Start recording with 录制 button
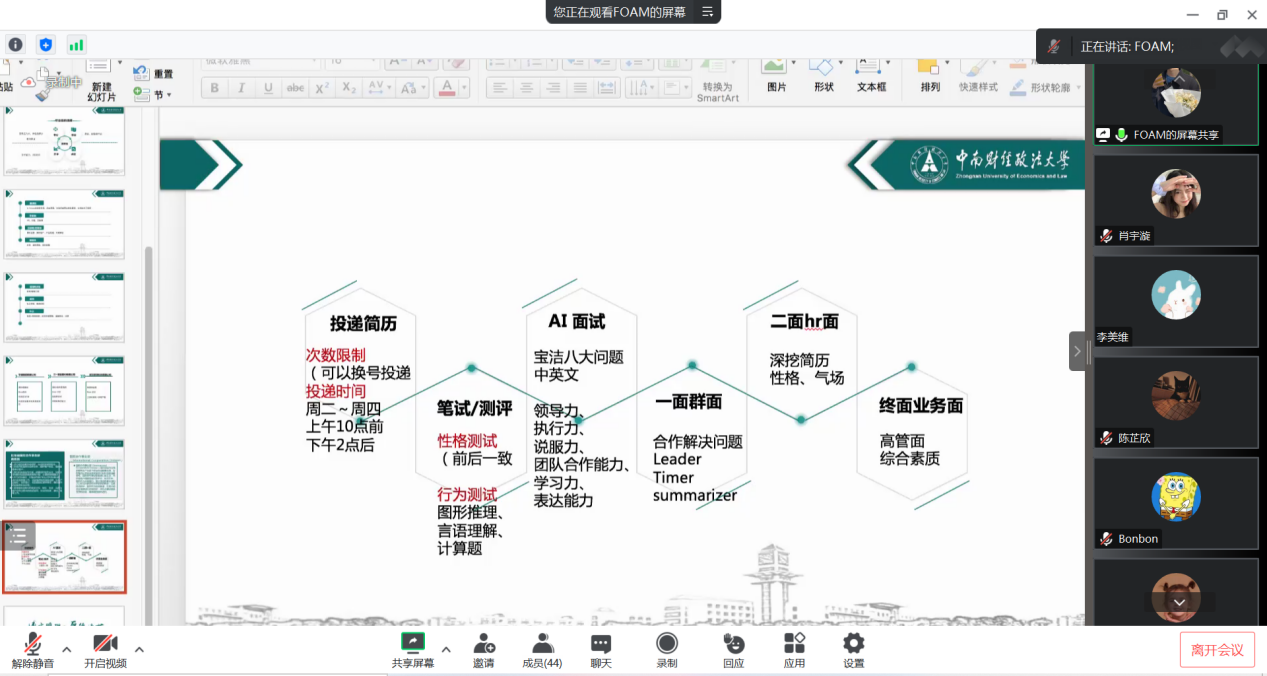 click(x=667, y=649)
